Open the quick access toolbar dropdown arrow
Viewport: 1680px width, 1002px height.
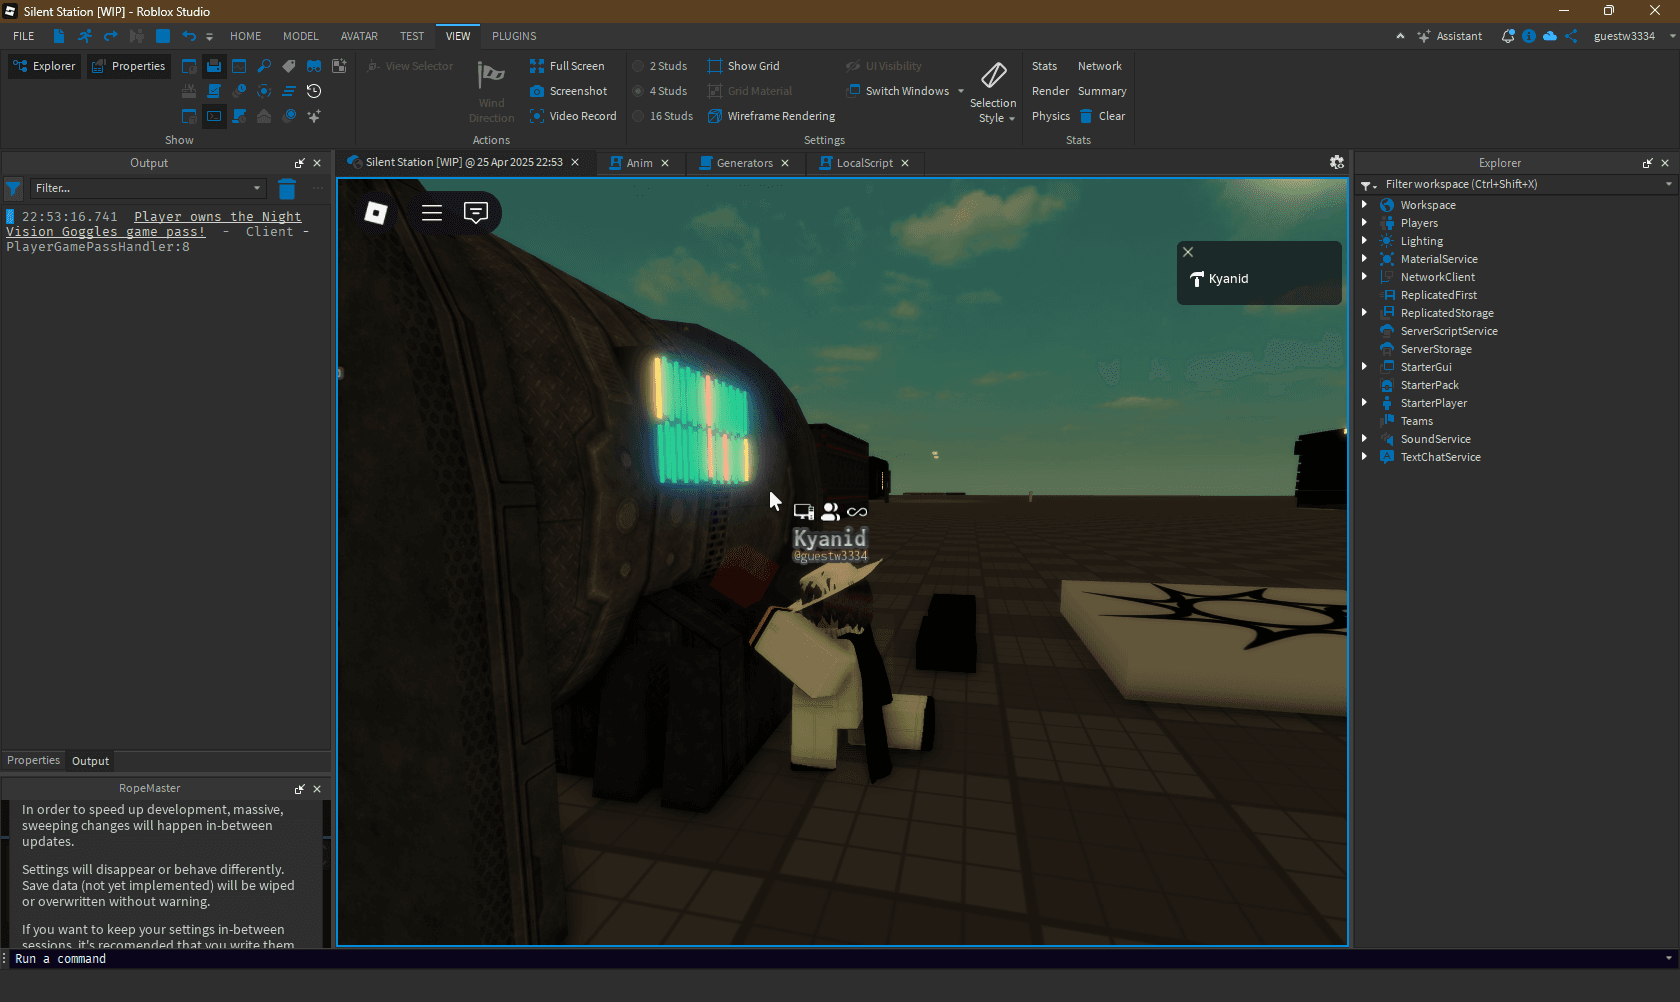(x=210, y=37)
